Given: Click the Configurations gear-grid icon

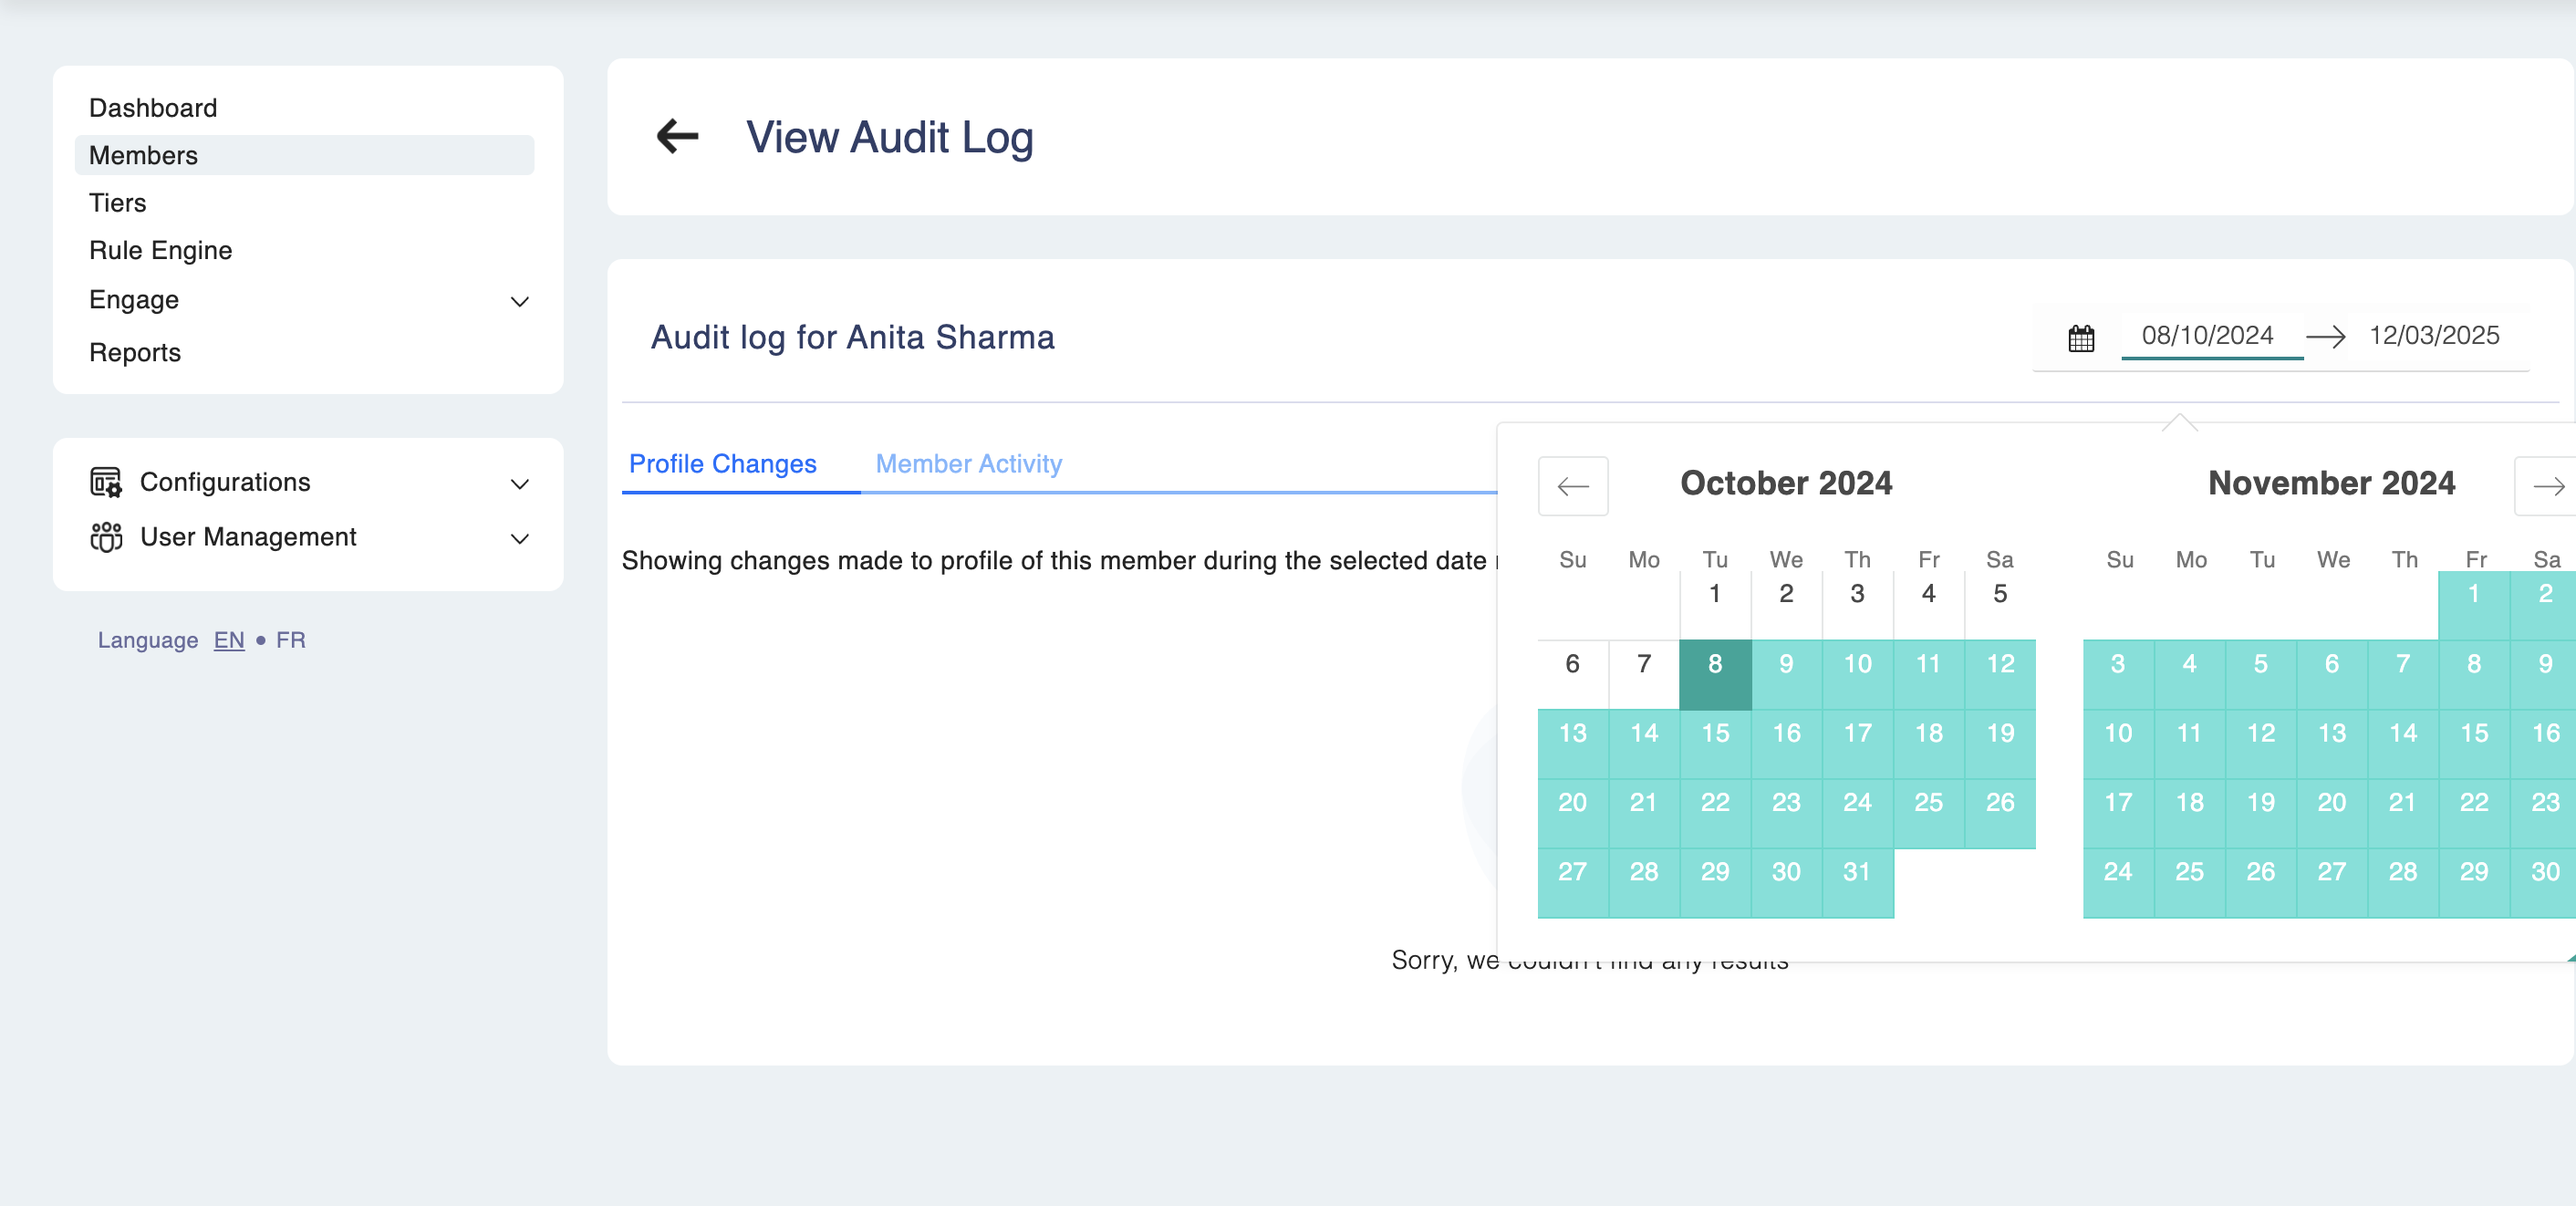Looking at the screenshot, I should (106, 482).
